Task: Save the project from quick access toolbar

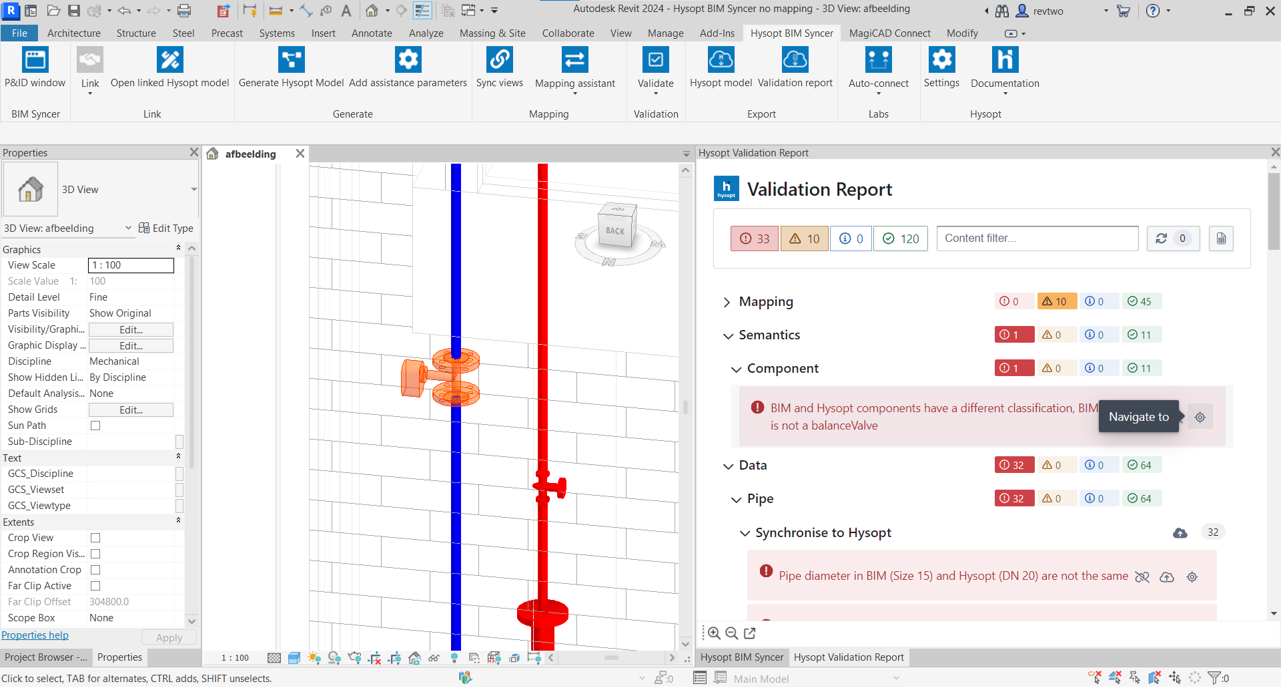Action: 74,11
